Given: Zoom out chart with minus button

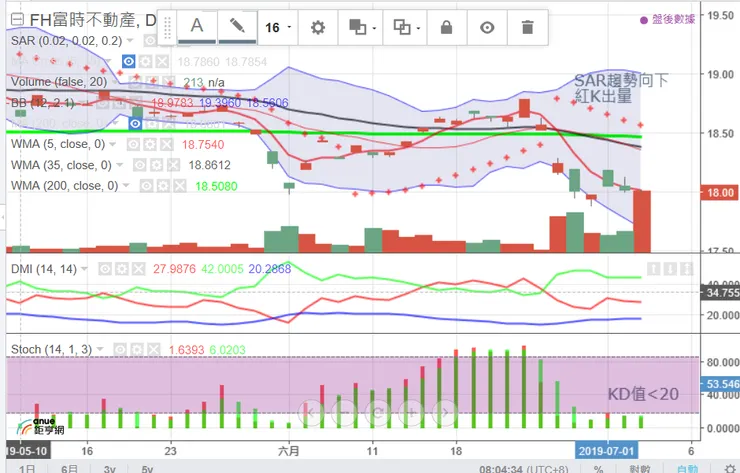Looking at the screenshot, I should (344, 413).
